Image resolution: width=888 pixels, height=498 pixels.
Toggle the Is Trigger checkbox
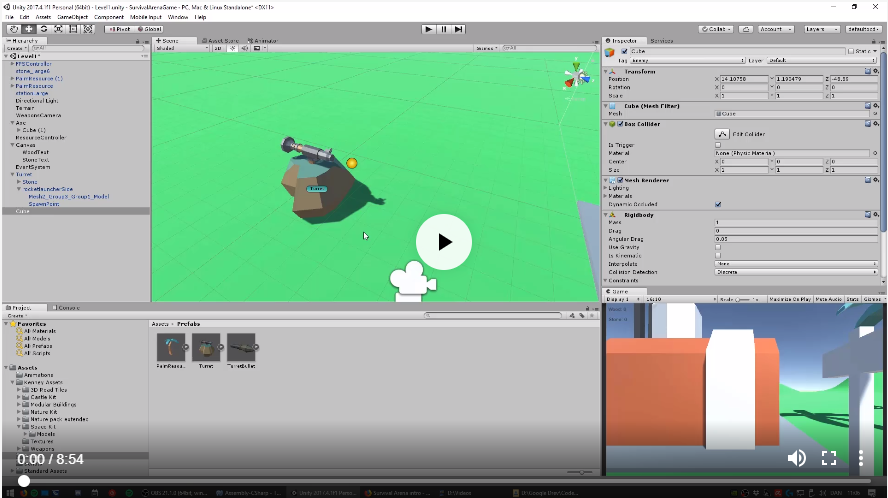point(718,145)
